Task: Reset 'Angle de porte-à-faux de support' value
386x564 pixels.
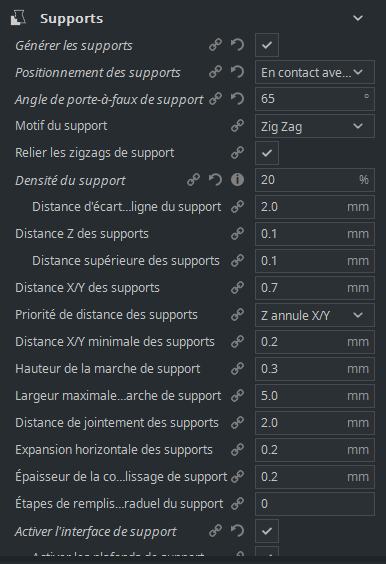Action: 237,99
